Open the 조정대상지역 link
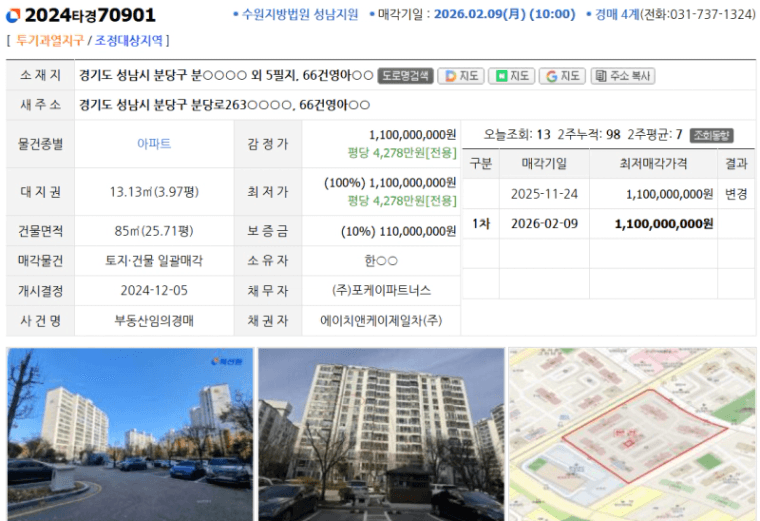 [129, 40]
